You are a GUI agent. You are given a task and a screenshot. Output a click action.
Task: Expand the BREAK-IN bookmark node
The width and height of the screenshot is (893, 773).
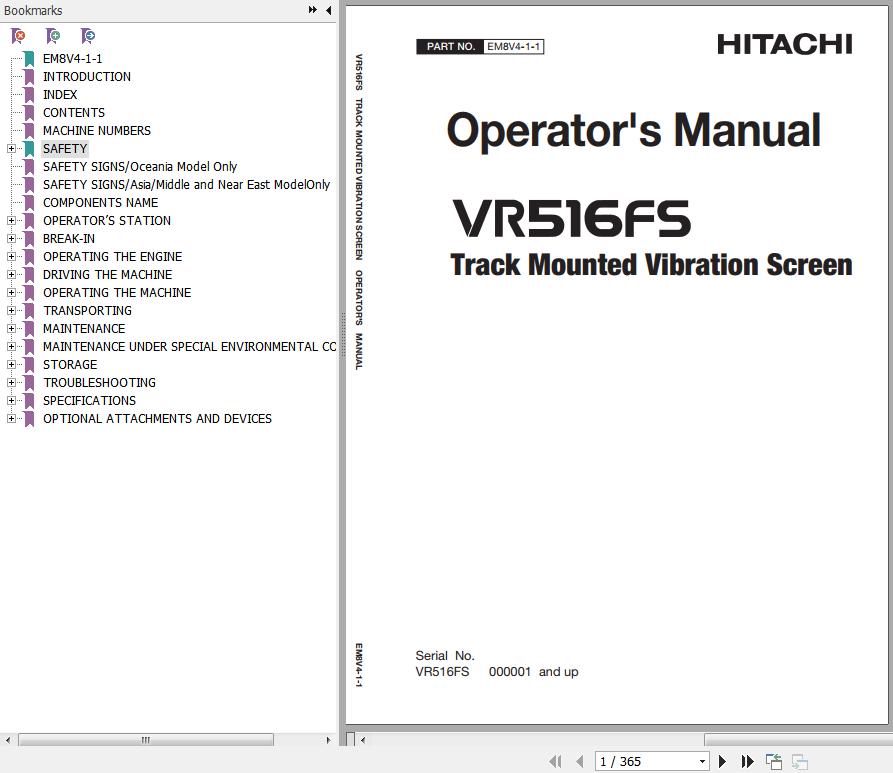point(11,239)
